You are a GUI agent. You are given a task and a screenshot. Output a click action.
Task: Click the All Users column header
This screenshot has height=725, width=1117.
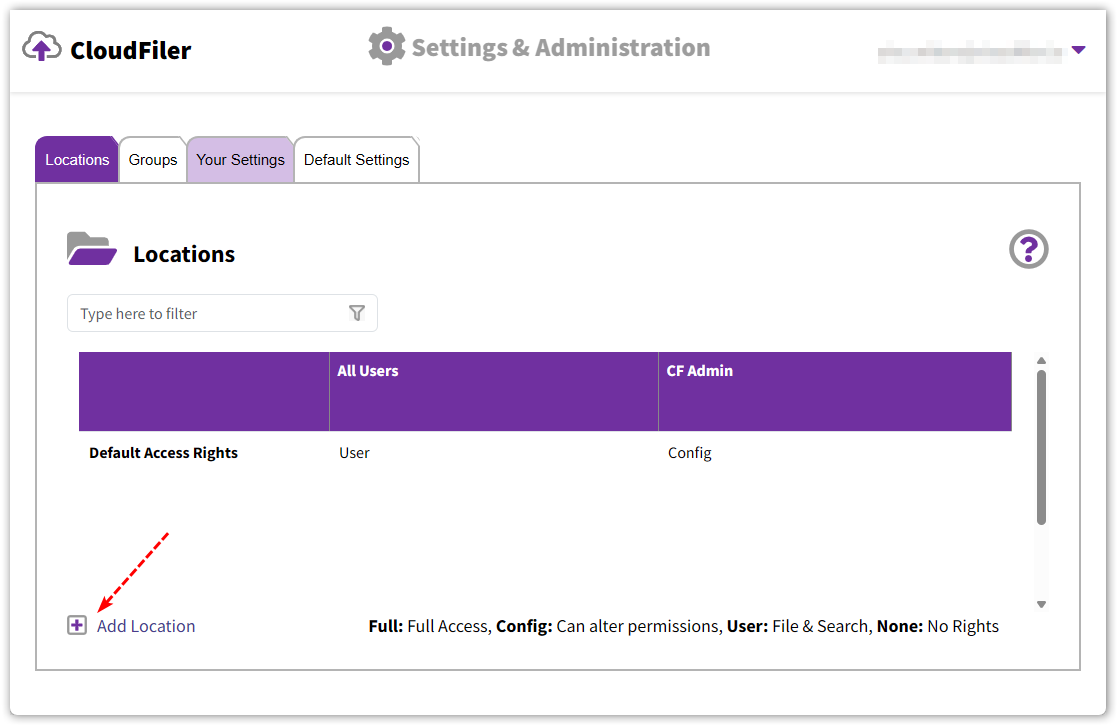coord(368,371)
